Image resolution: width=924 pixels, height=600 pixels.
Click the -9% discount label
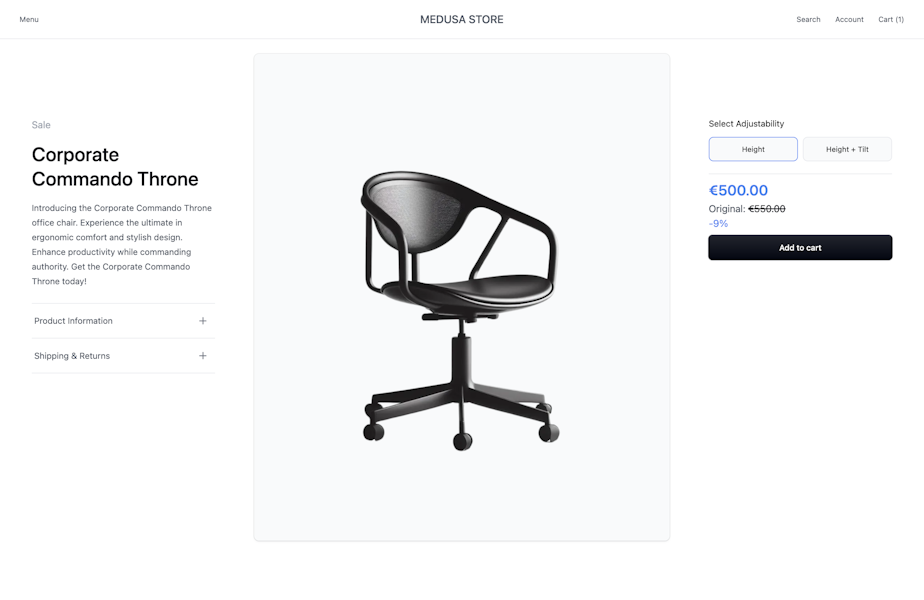coord(718,223)
